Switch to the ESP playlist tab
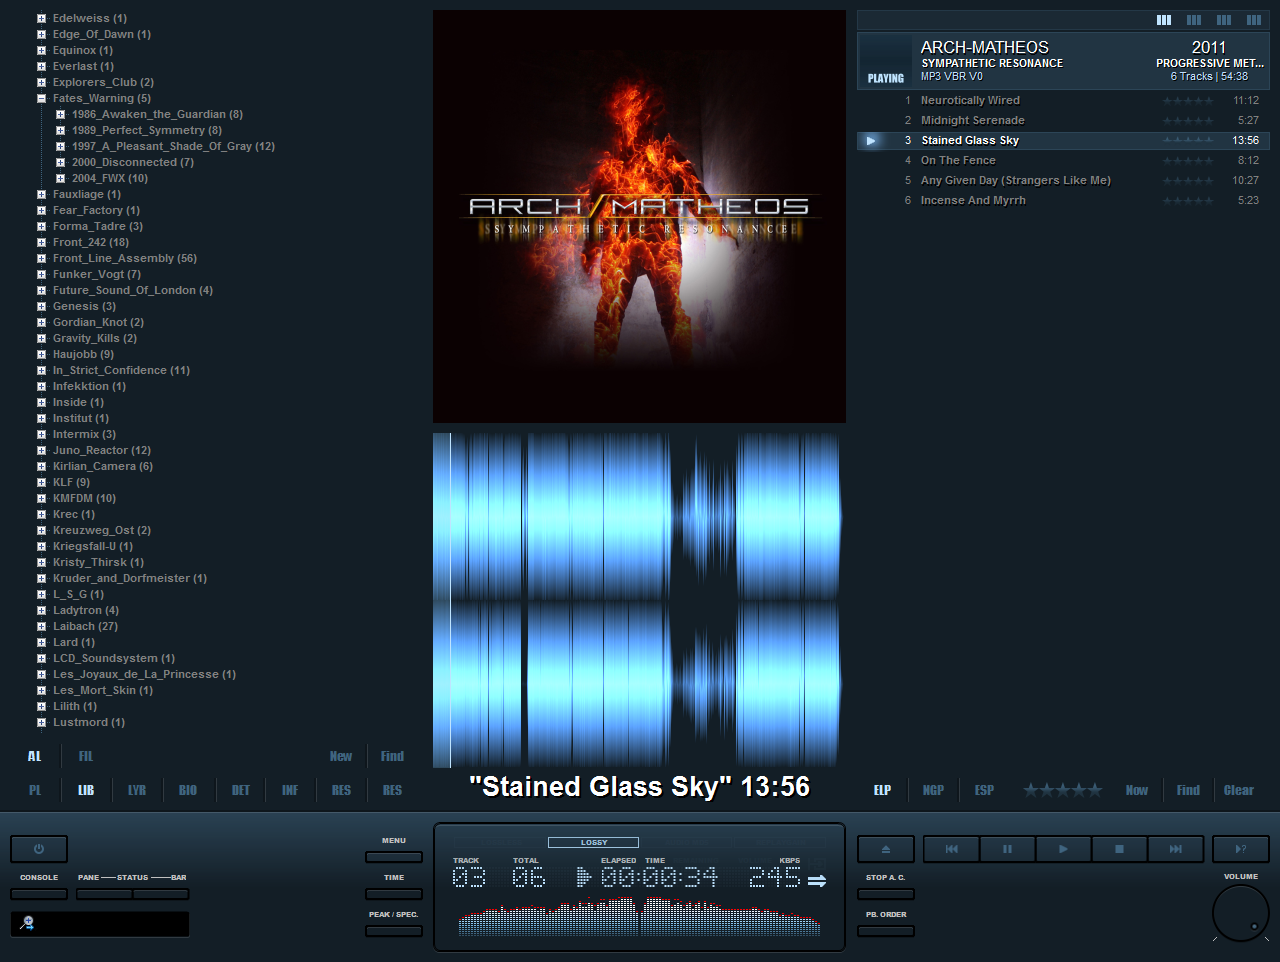Image resolution: width=1280 pixels, height=962 pixels. coord(984,791)
